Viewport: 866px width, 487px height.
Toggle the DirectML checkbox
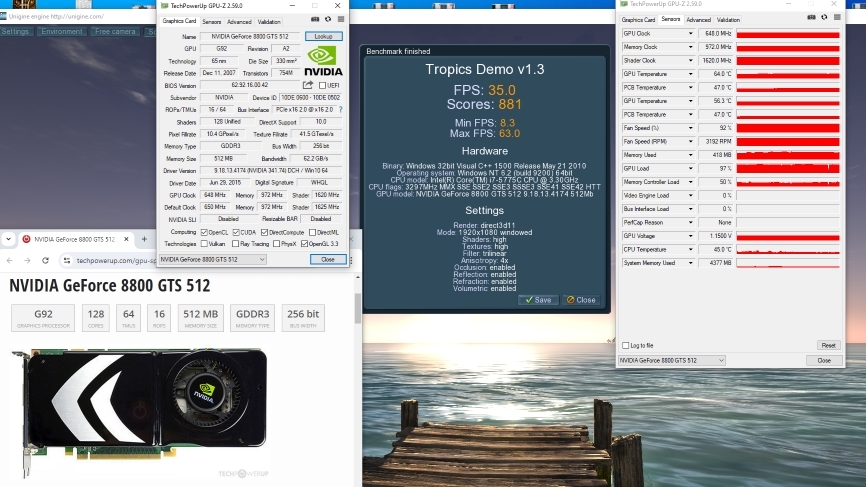click(x=313, y=232)
